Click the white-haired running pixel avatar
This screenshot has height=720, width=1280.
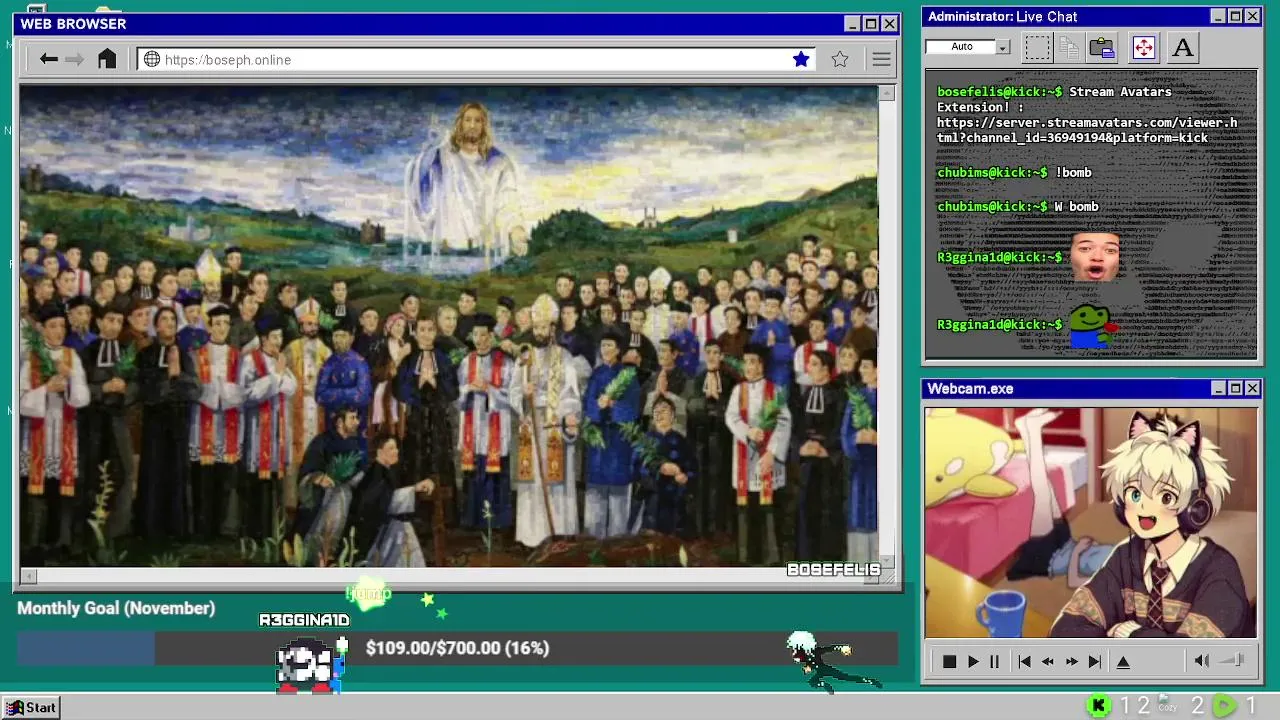(x=832, y=661)
